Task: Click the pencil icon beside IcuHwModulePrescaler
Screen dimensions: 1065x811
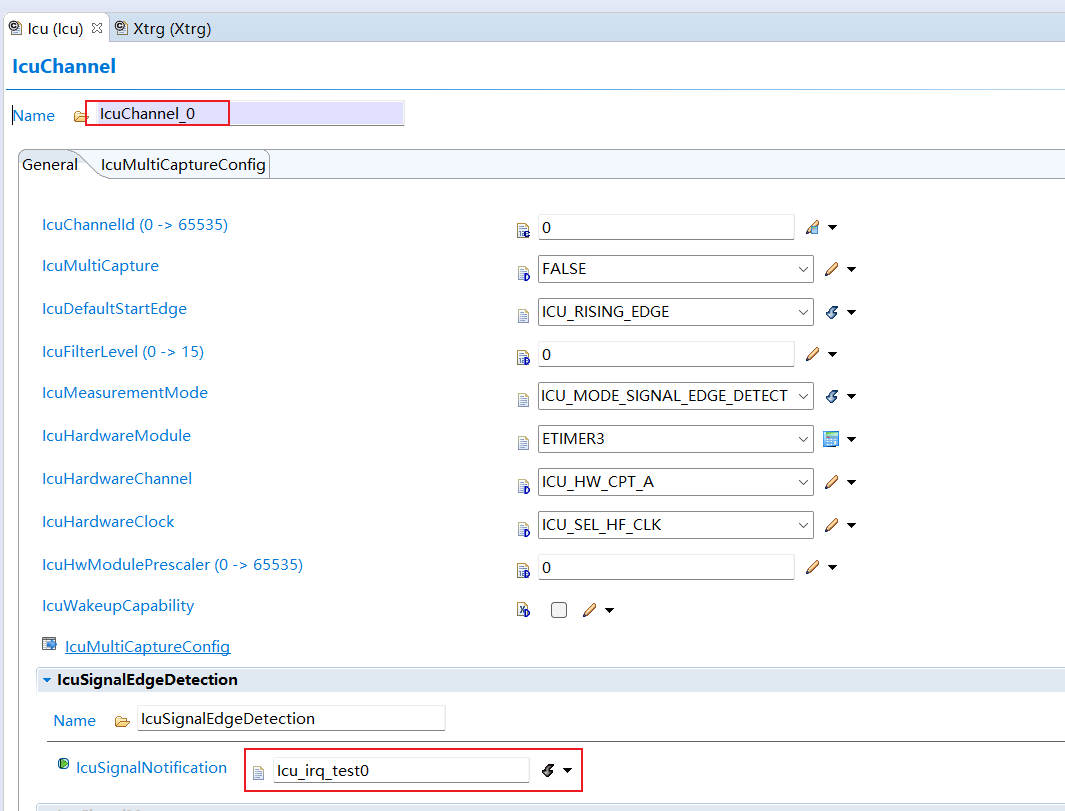Action: click(x=812, y=567)
